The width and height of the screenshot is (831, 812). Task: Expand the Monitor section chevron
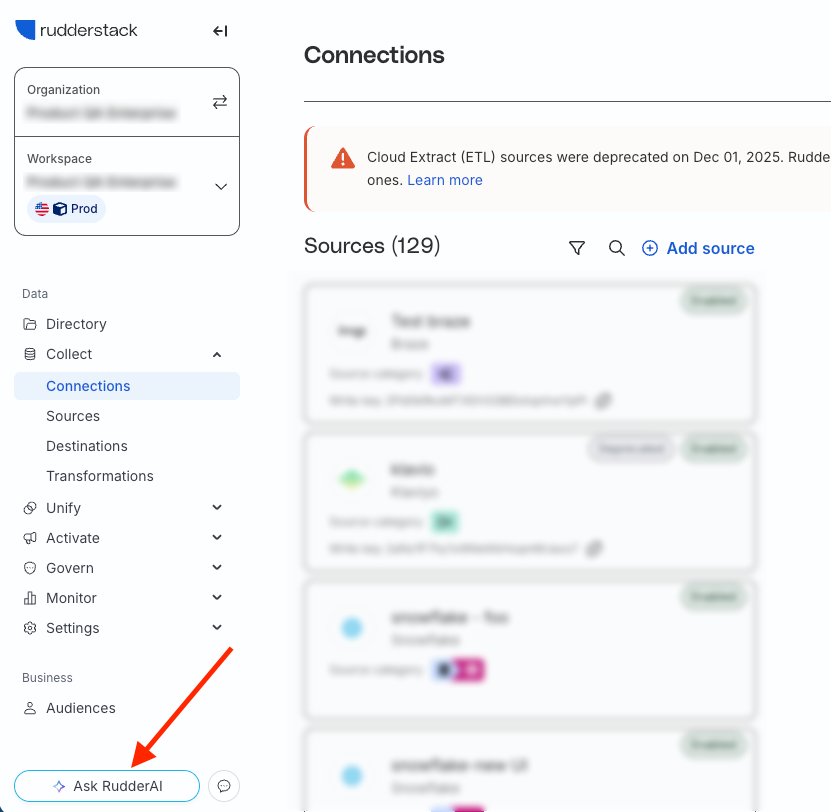point(217,597)
